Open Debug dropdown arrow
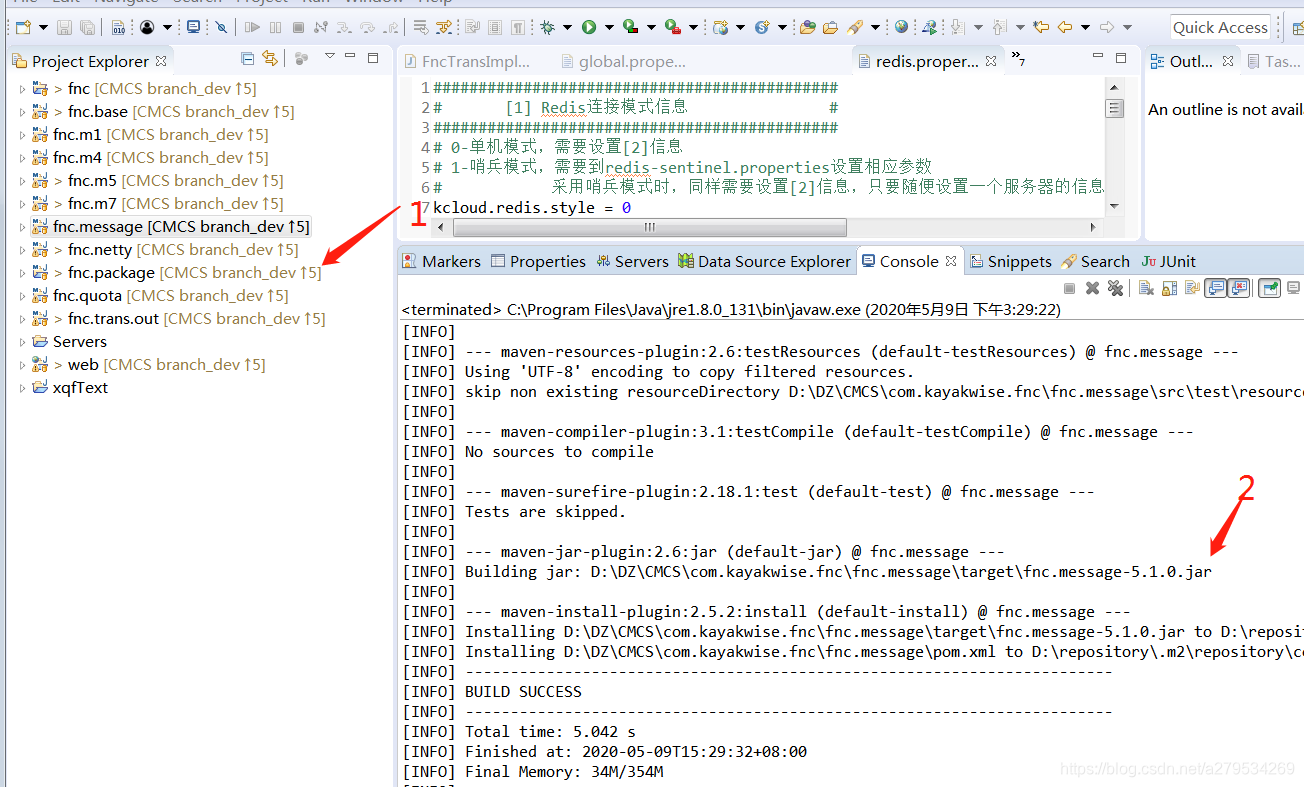The width and height of the screenshot is (1304, 787). pos(567,27)
